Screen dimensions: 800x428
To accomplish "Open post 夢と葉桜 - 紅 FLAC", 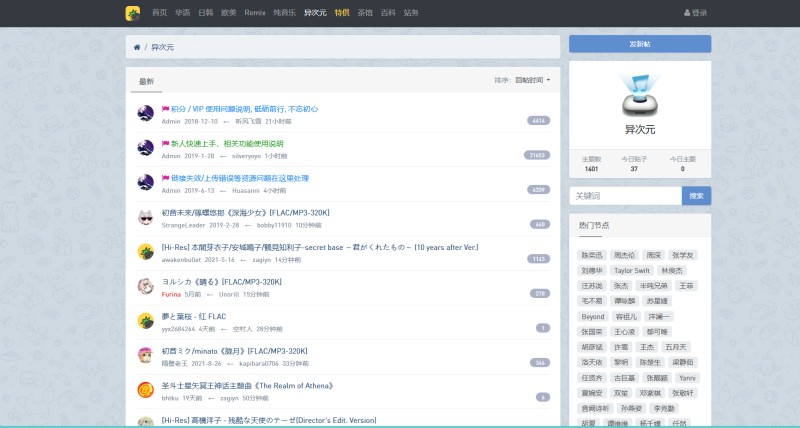I will click(194, 317).
